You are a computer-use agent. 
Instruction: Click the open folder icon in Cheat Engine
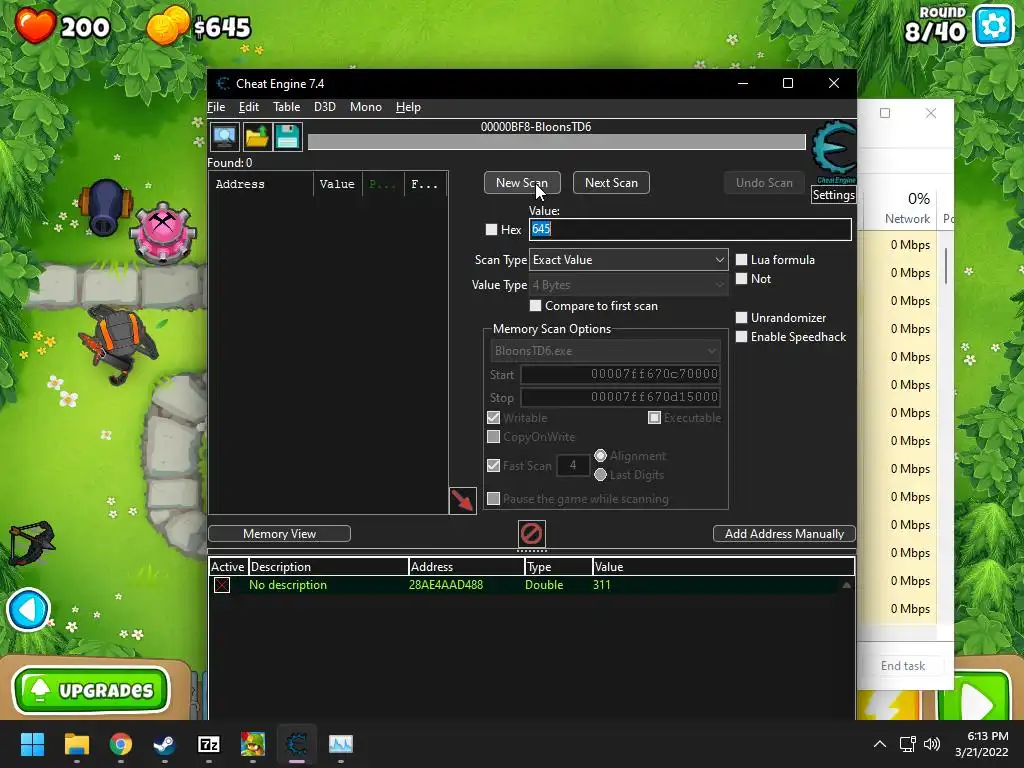click(256, 136)
